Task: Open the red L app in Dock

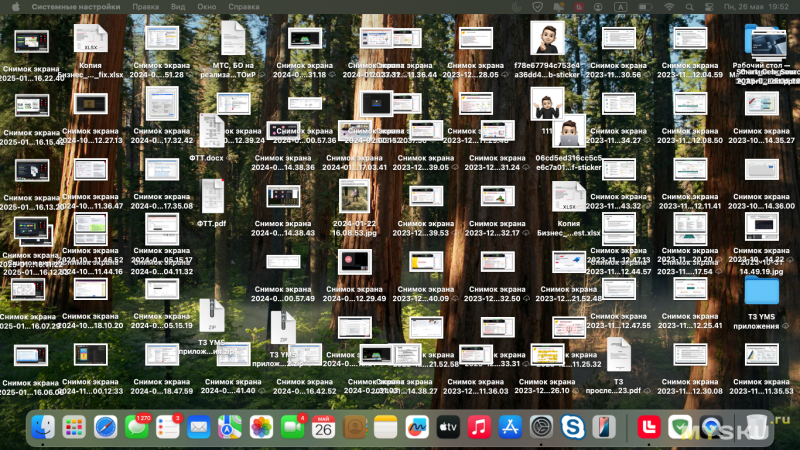Action: pos(649,427)
